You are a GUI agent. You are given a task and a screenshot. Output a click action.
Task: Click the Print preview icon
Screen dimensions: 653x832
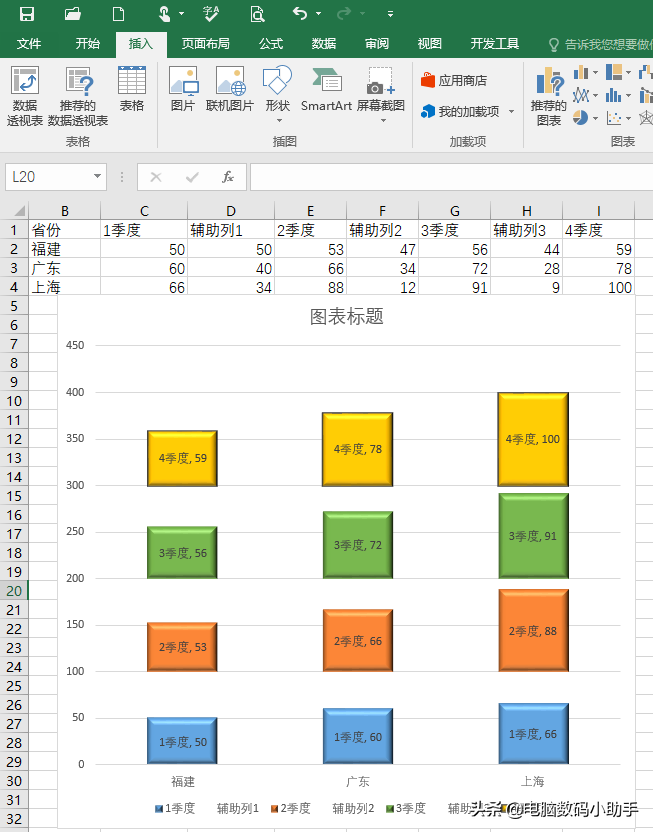(x=257, y=14)
